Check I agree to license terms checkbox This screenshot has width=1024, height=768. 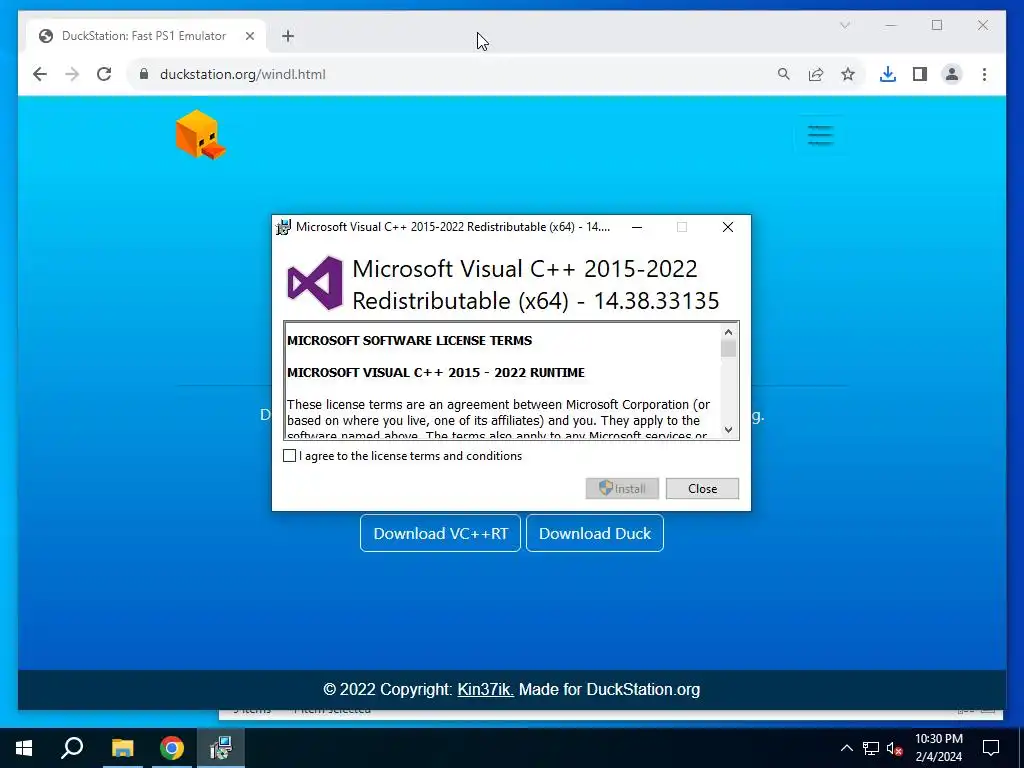pos(289,455)
